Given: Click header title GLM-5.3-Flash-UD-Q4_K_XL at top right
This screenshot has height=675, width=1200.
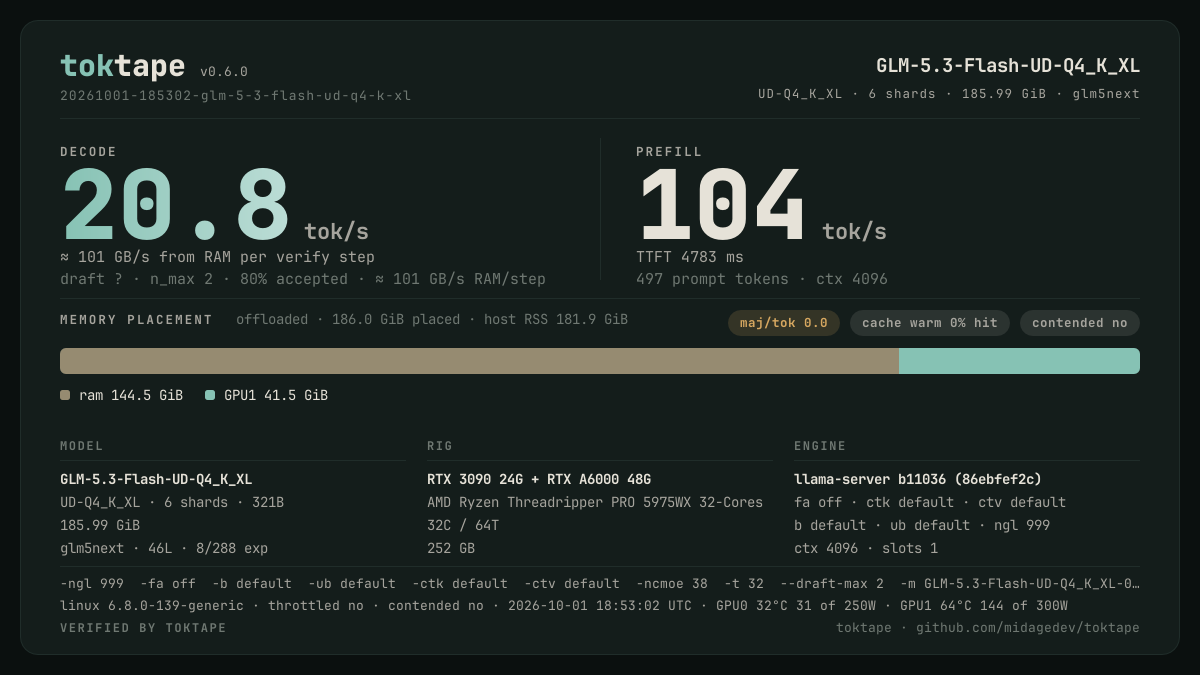Looking at the screenshot, I should tap(1008, 66).
